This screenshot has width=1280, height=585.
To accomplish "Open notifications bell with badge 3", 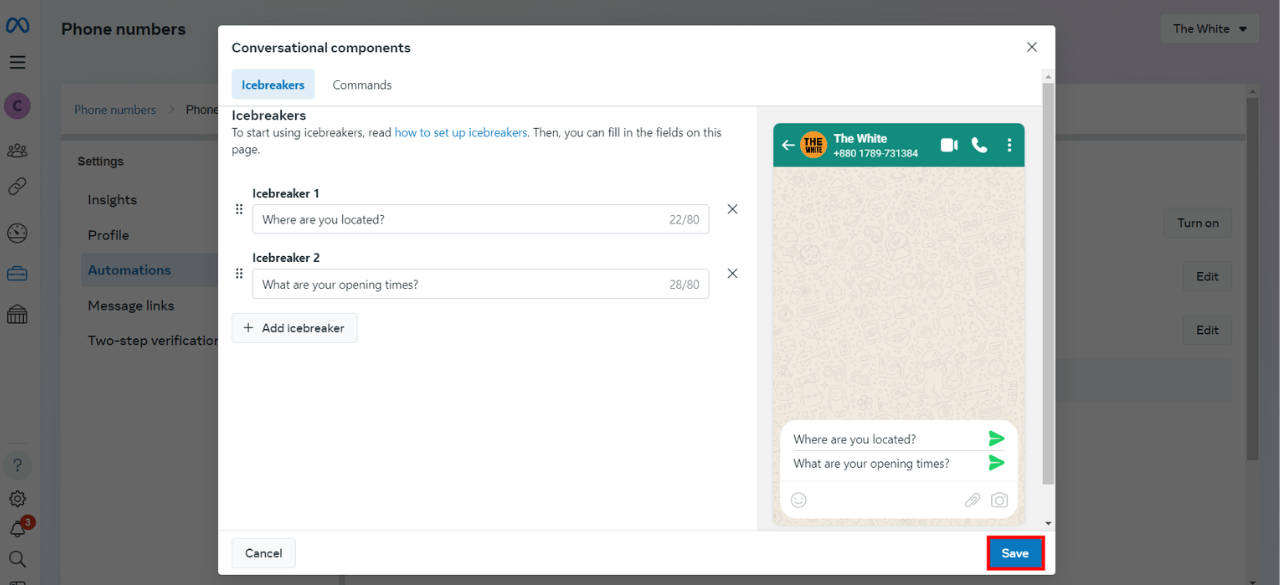I will (19, 527).
